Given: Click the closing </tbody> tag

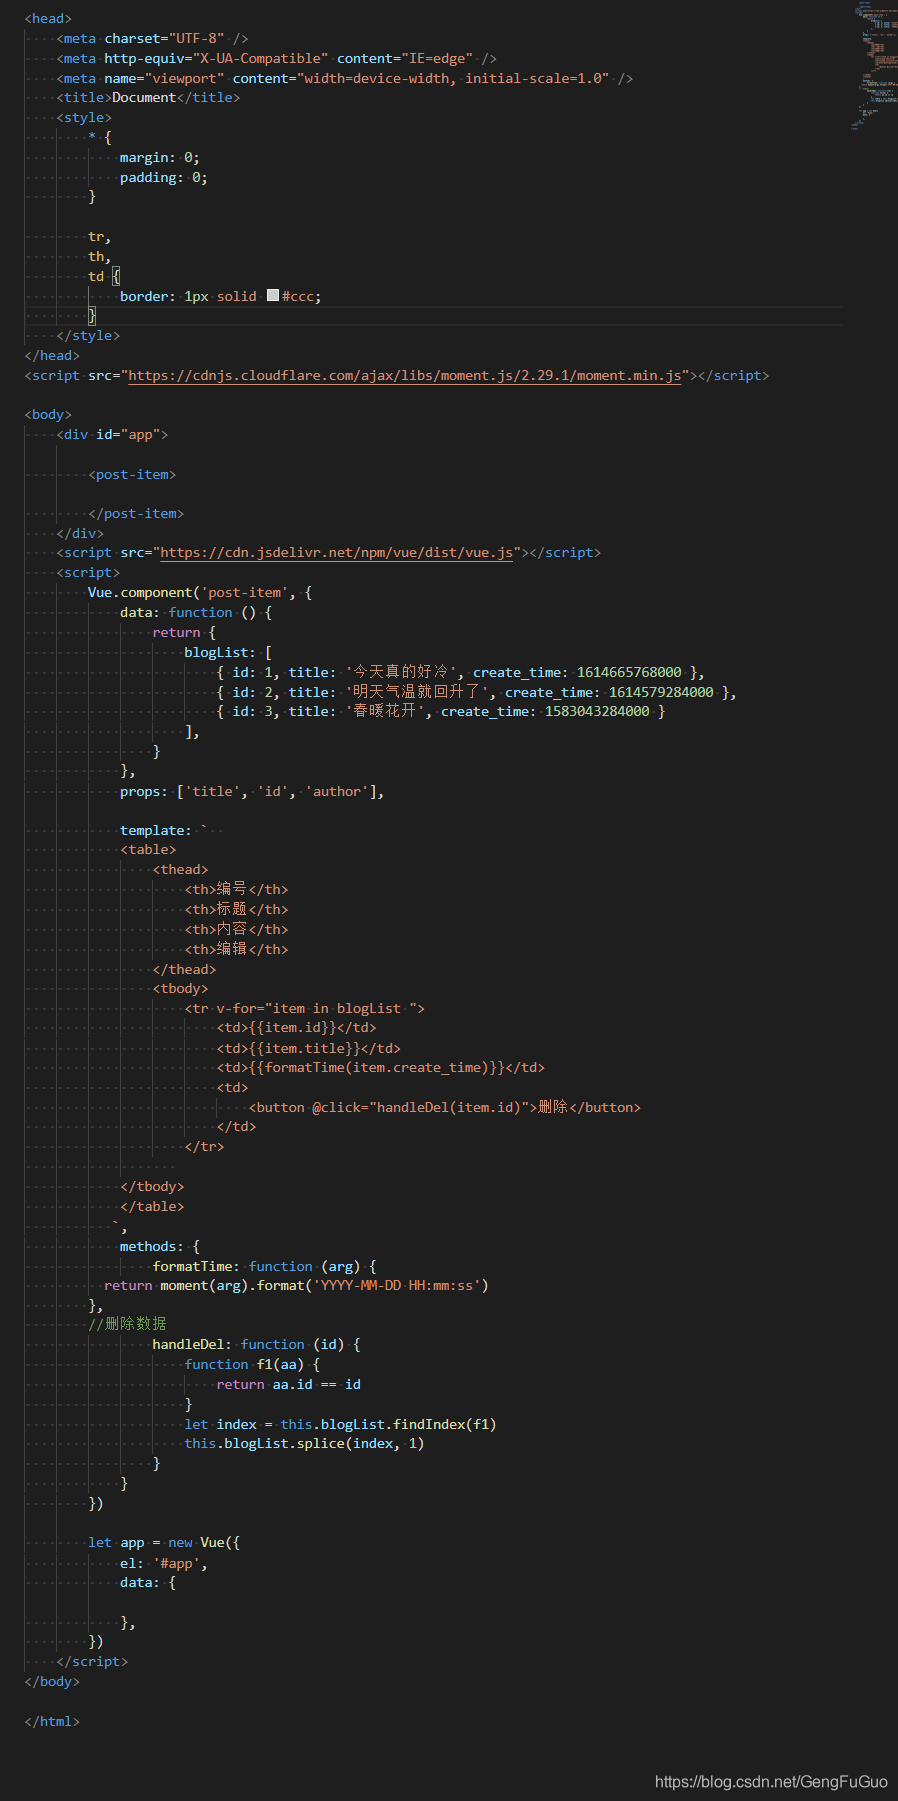Looking at the screenshot, I should pos(152,1187).
